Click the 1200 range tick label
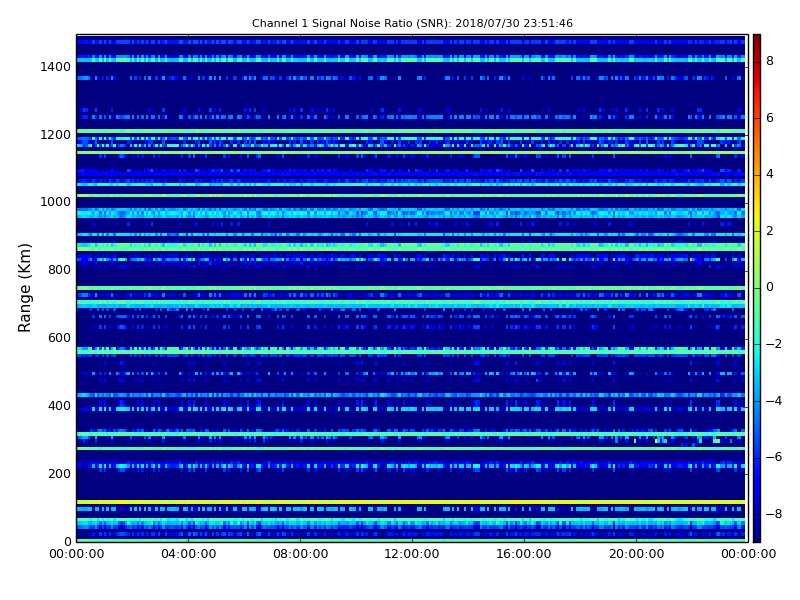Image resolution: width=800 pixels, height=600 pixels. pyautogui.click(x=55, y=135)
